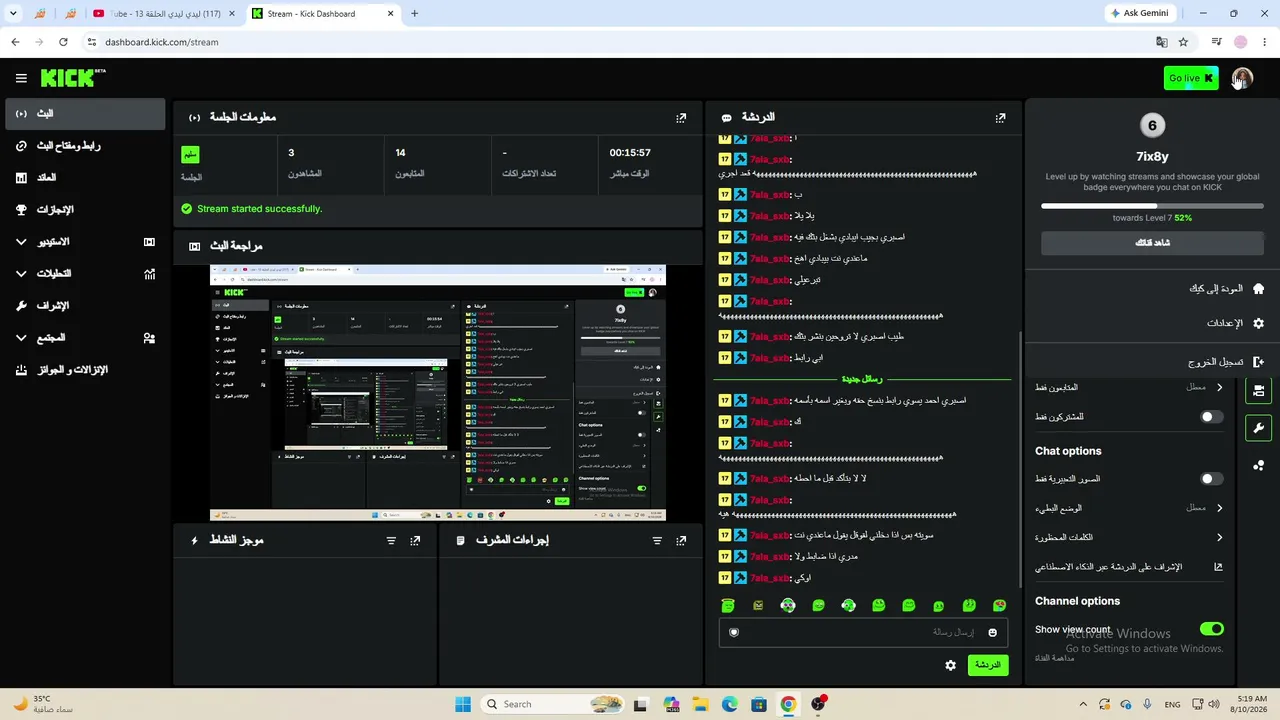Select Stream in the sidebar
This screenshot has width=1280, height=720.
point(86,114)
